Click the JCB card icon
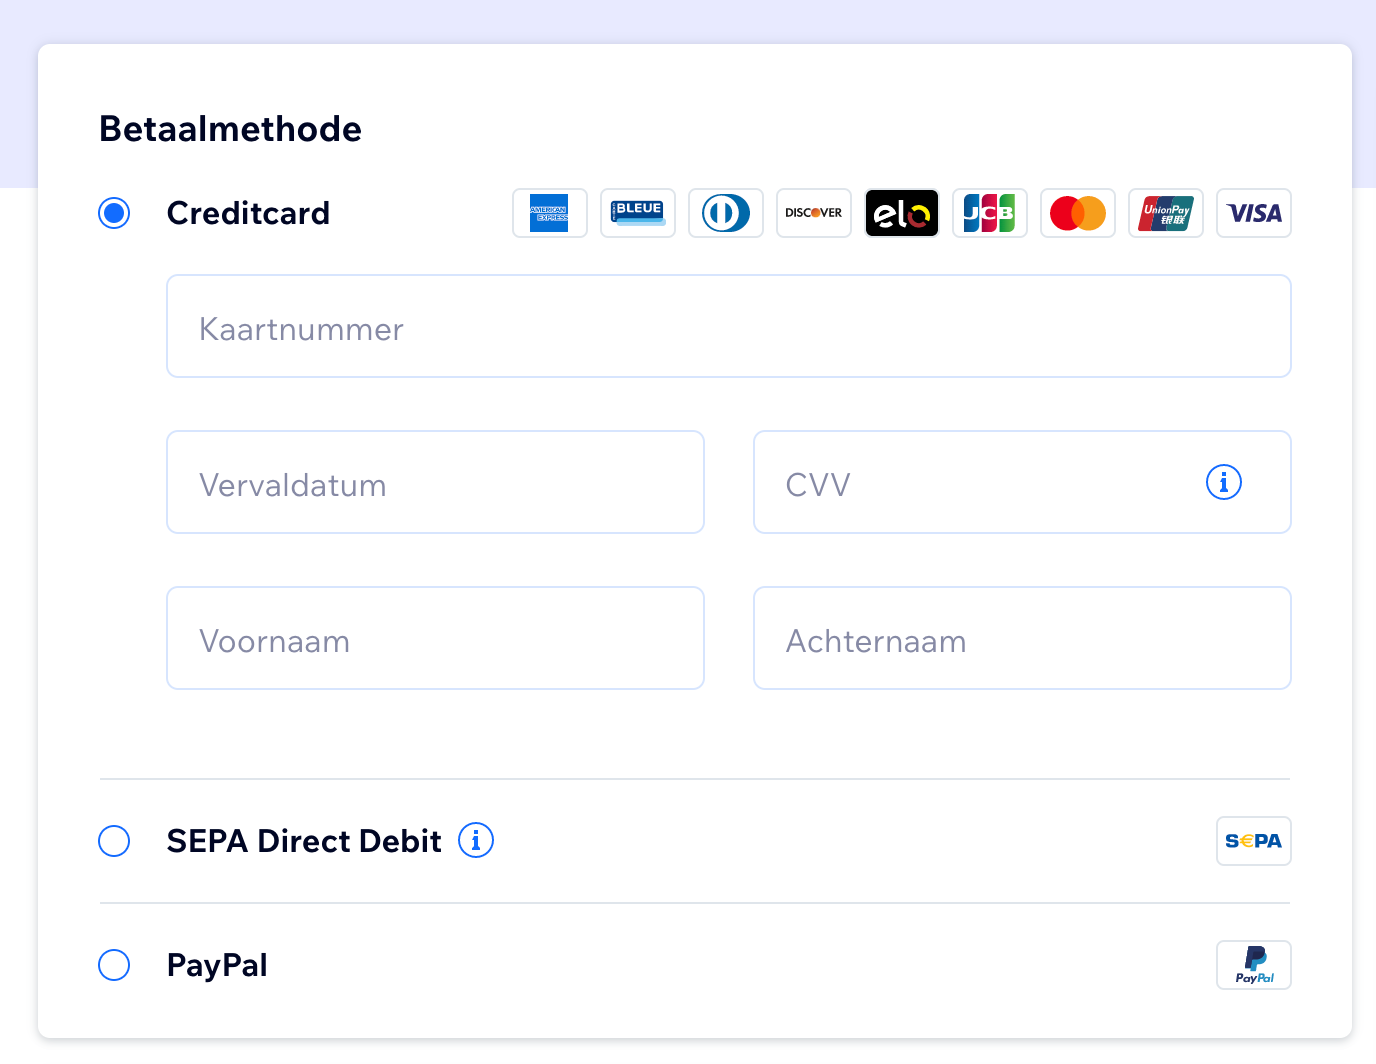The image size is (1376, 1064). pyautogui.click(x=989, y=213)
